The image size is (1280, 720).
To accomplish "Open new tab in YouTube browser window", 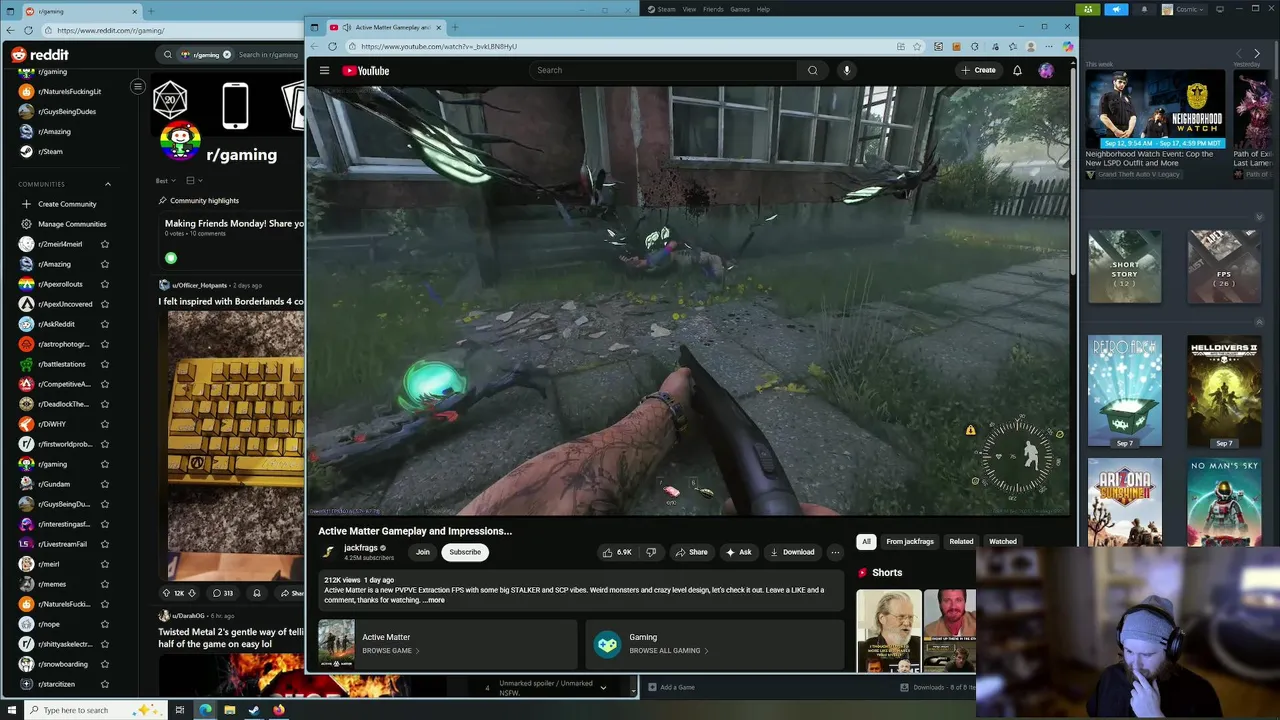I will [x=454, y=27].
